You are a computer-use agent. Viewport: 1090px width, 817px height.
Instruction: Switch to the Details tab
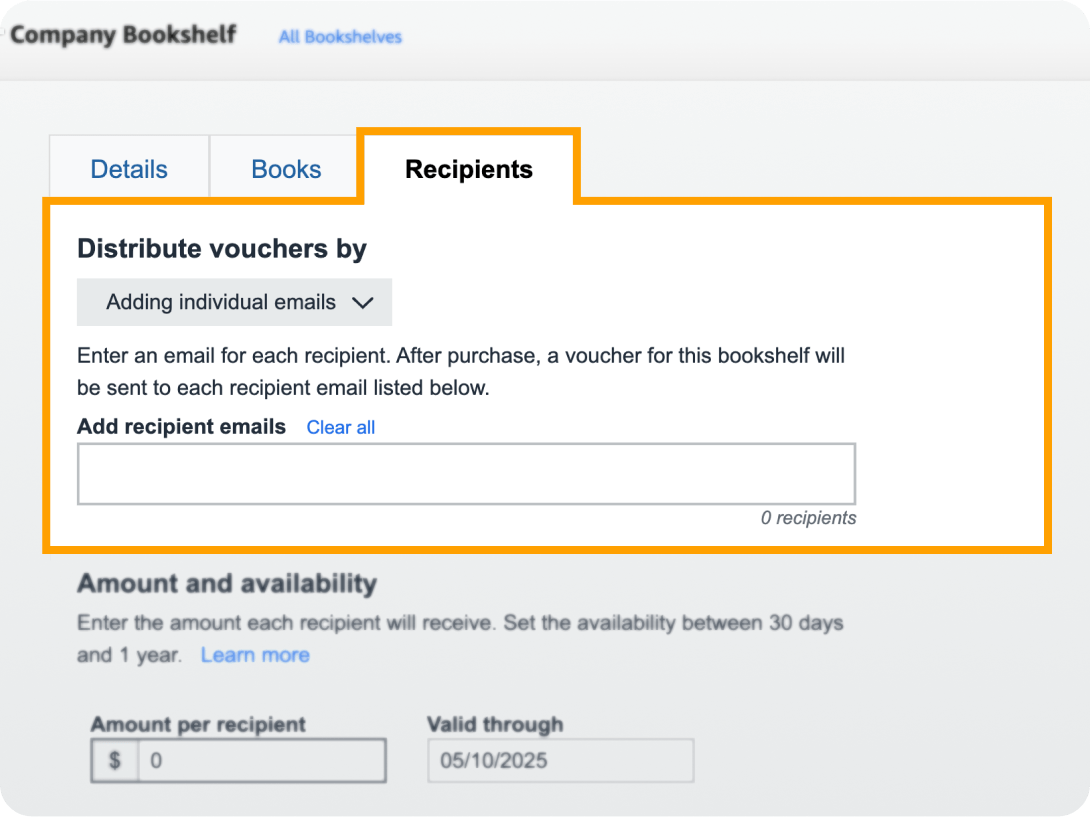129,169
